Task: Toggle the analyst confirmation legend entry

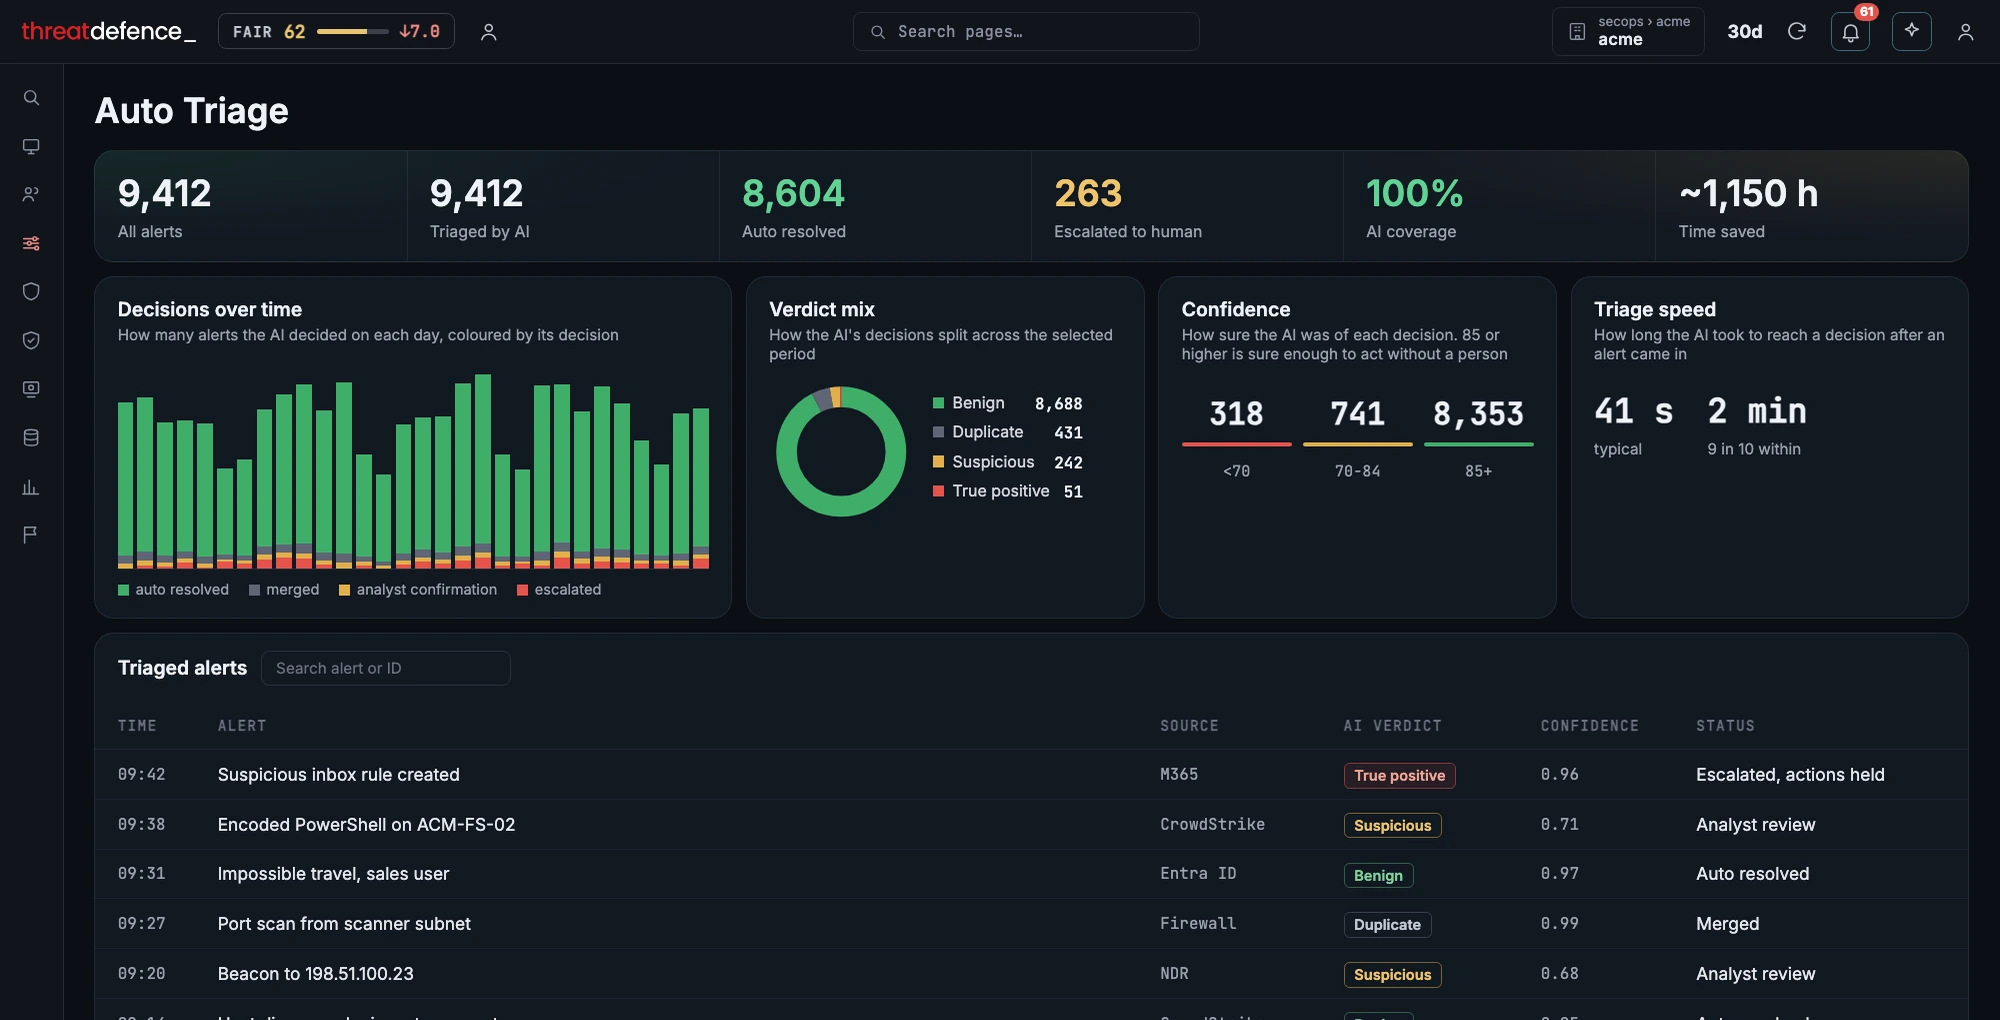Action: [x=418, y=590]
